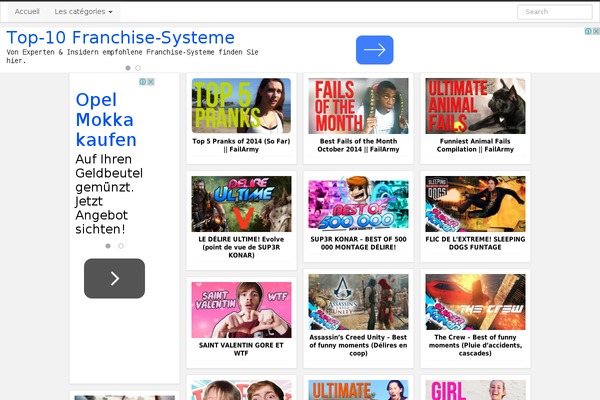Click banner ad description Von Experten & Insidern
Viewport: 600px width, 400px height.
(x=132, y=56)
